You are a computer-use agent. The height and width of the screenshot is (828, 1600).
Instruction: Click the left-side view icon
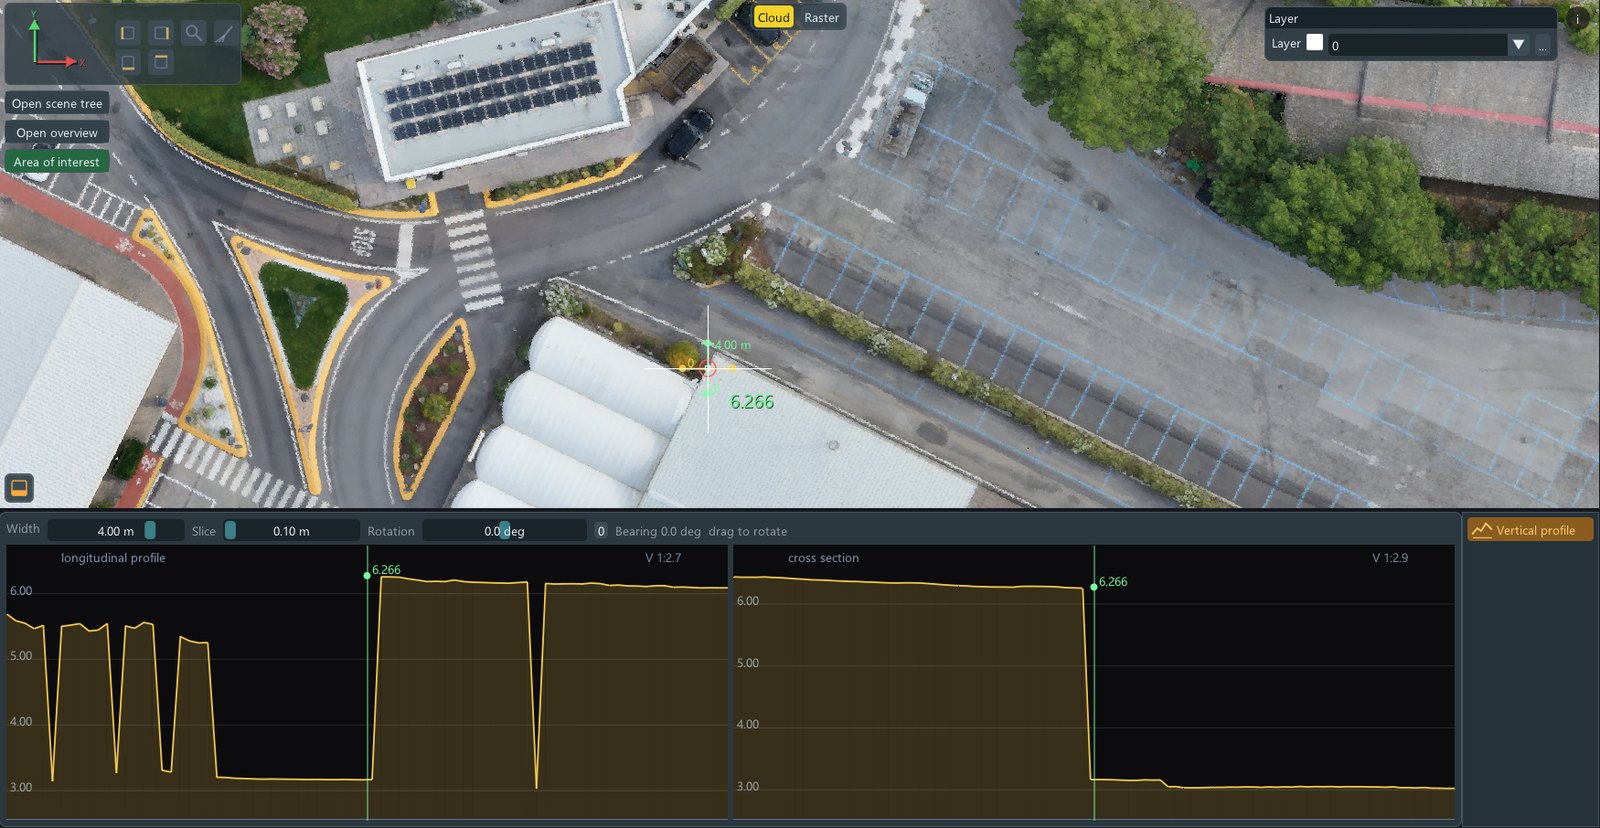127,33
